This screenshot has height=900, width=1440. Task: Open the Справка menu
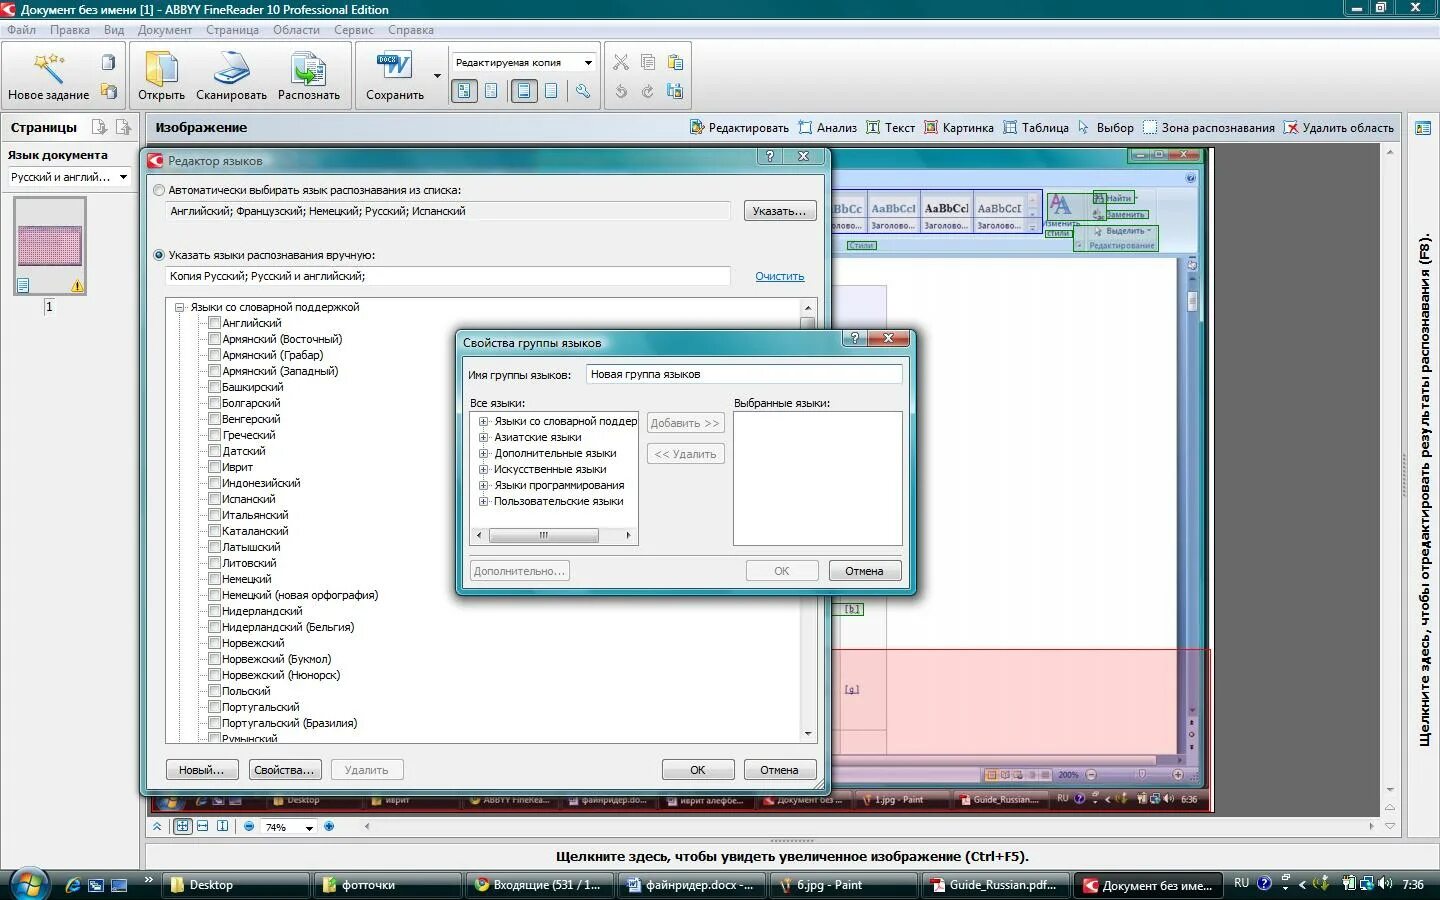pos(411,30)
